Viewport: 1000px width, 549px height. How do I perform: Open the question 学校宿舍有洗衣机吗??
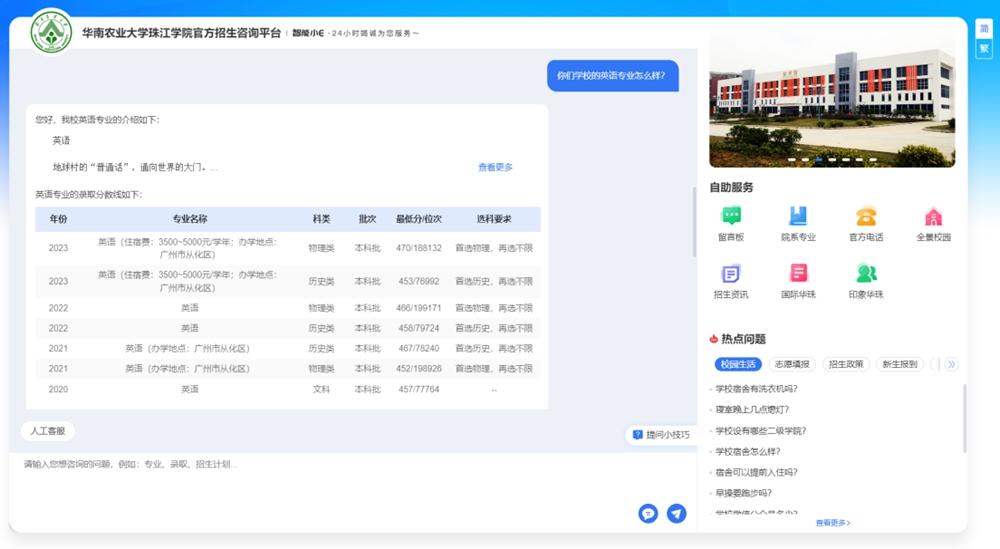[757, 389]
